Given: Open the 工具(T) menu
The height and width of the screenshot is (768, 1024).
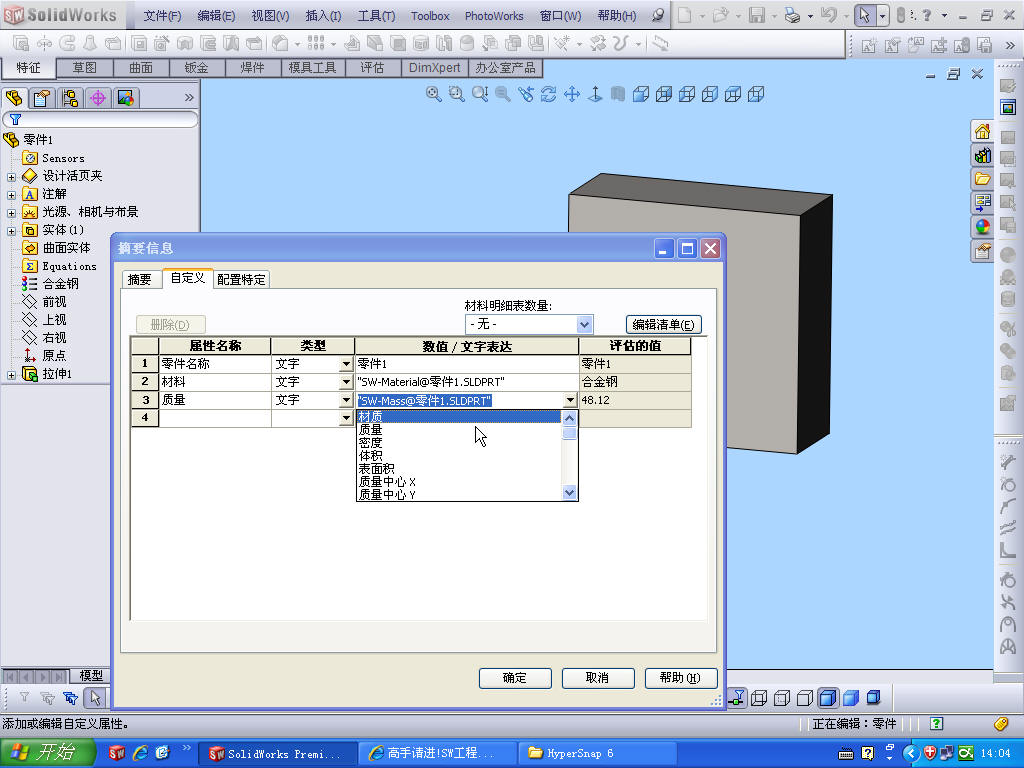Looking at the screenshot, I should 376,16.
